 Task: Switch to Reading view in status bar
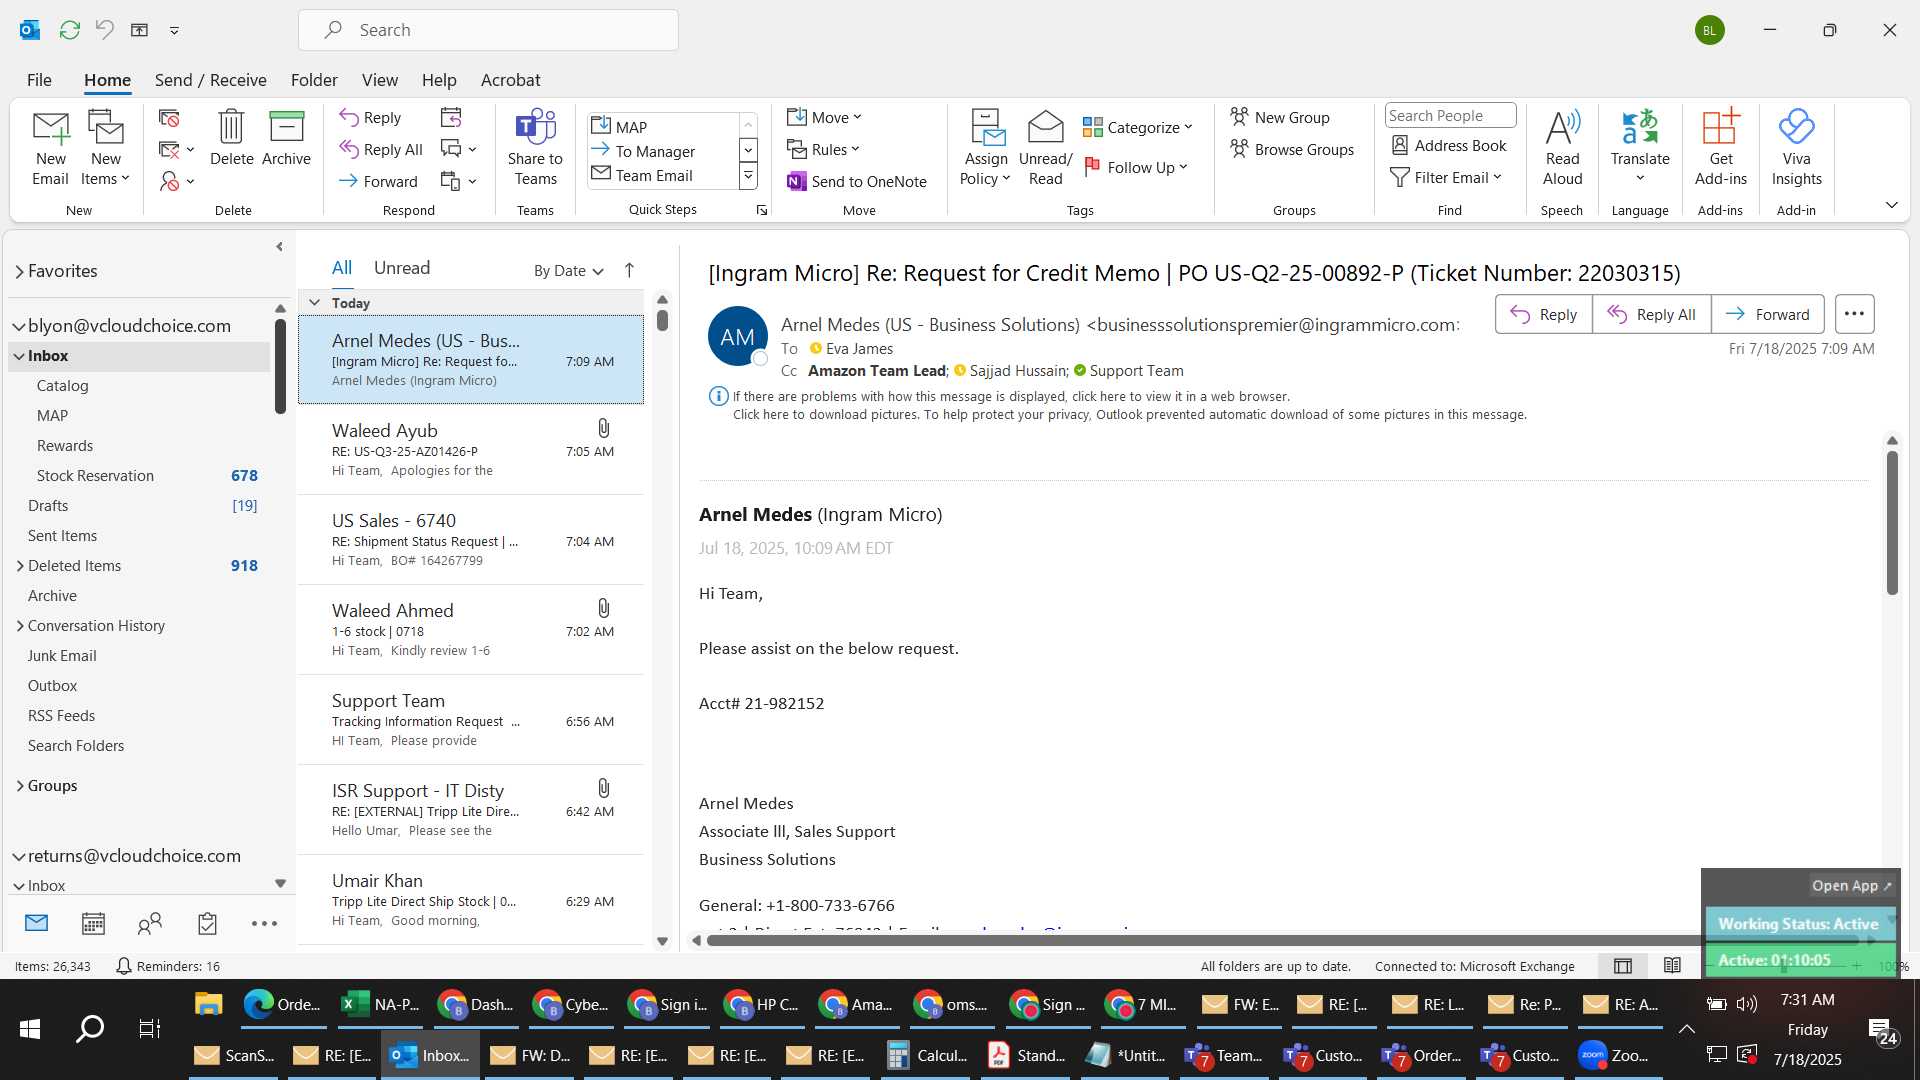click(1672, 965)
